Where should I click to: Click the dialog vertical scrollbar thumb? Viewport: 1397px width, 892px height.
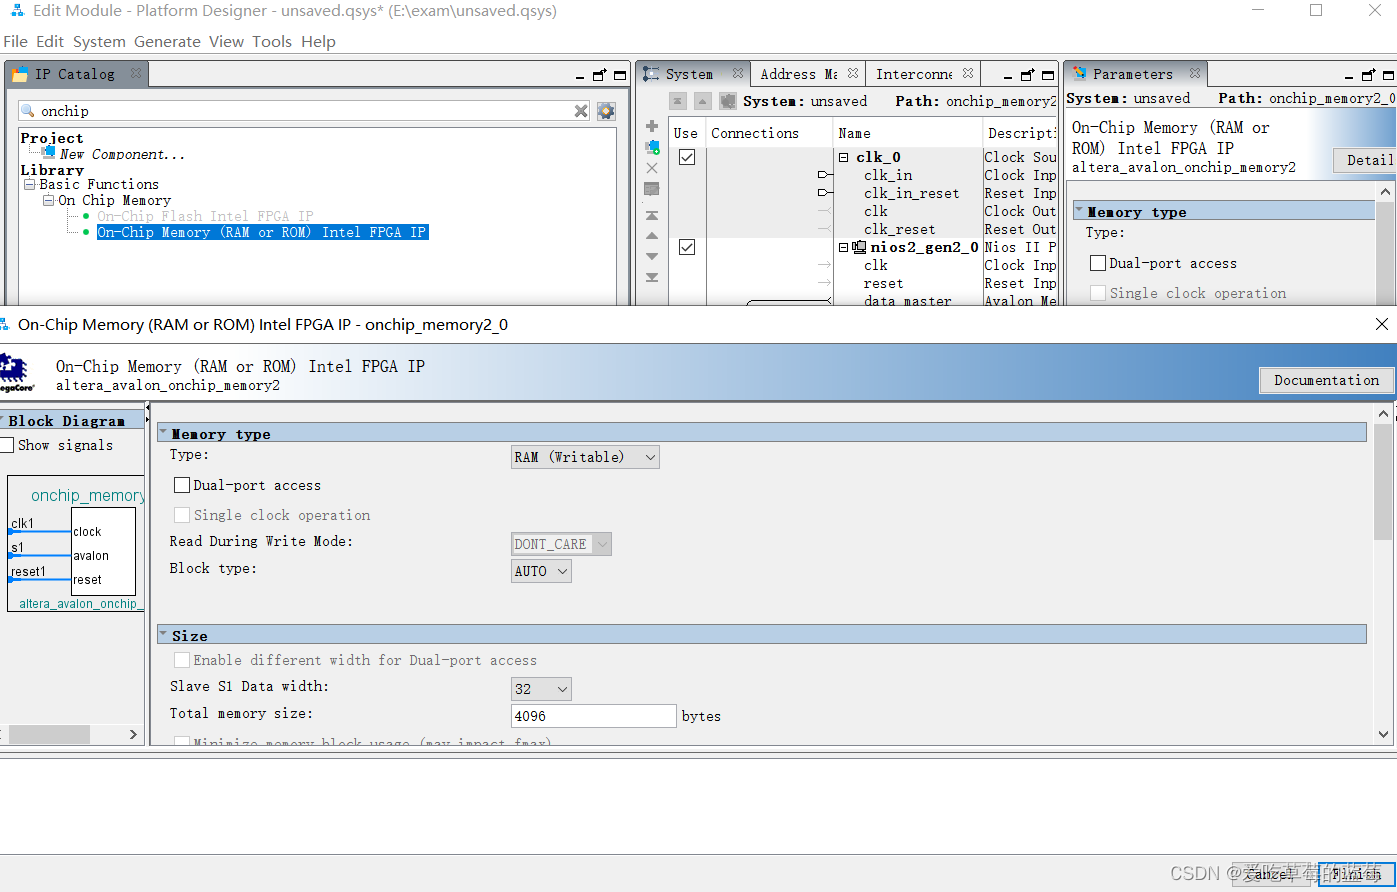1384,481
